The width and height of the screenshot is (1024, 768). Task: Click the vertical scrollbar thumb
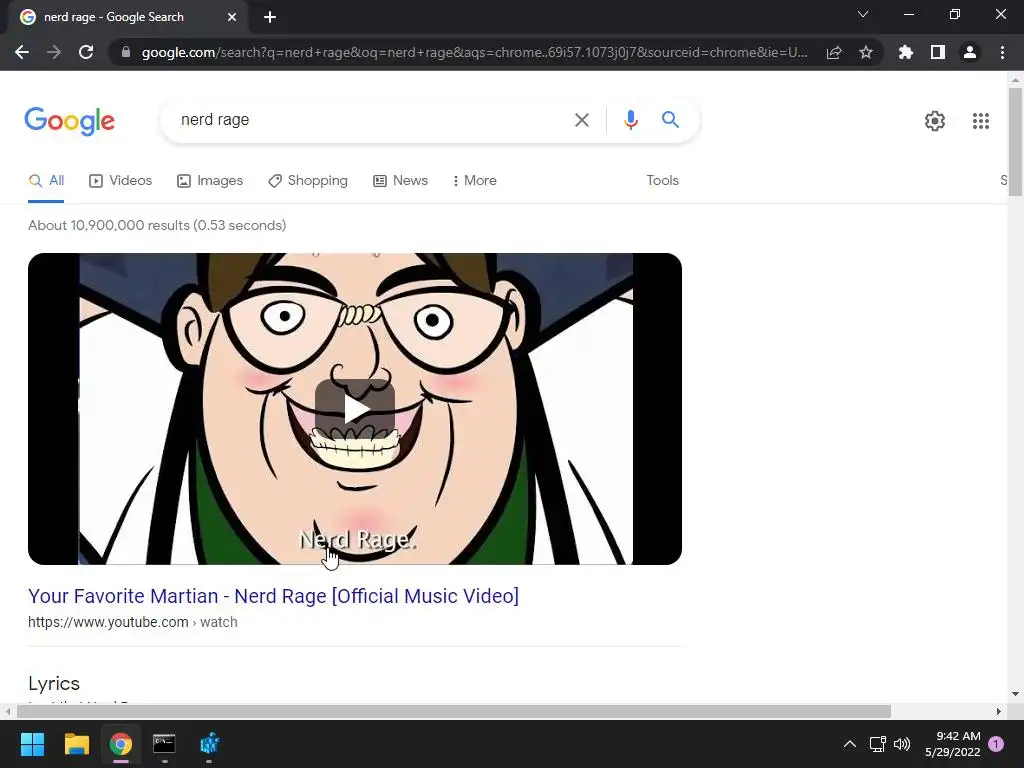[1015, 141]
